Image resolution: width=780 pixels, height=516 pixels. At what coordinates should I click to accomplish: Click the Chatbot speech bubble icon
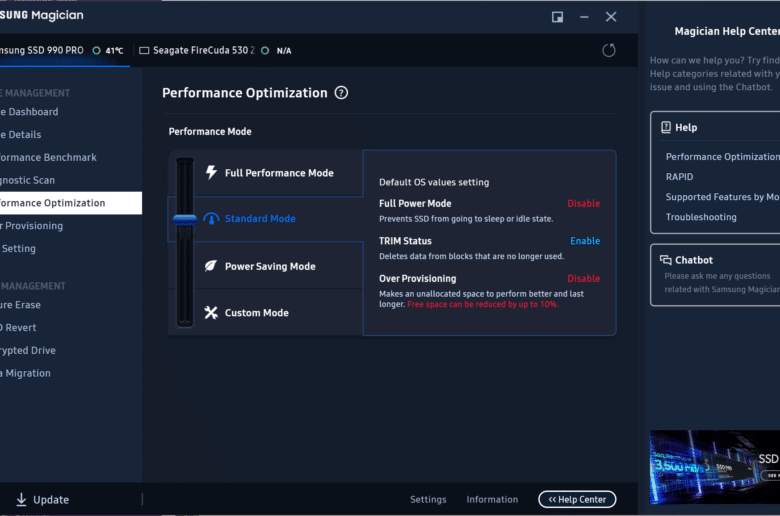click(x=666, y=260)
